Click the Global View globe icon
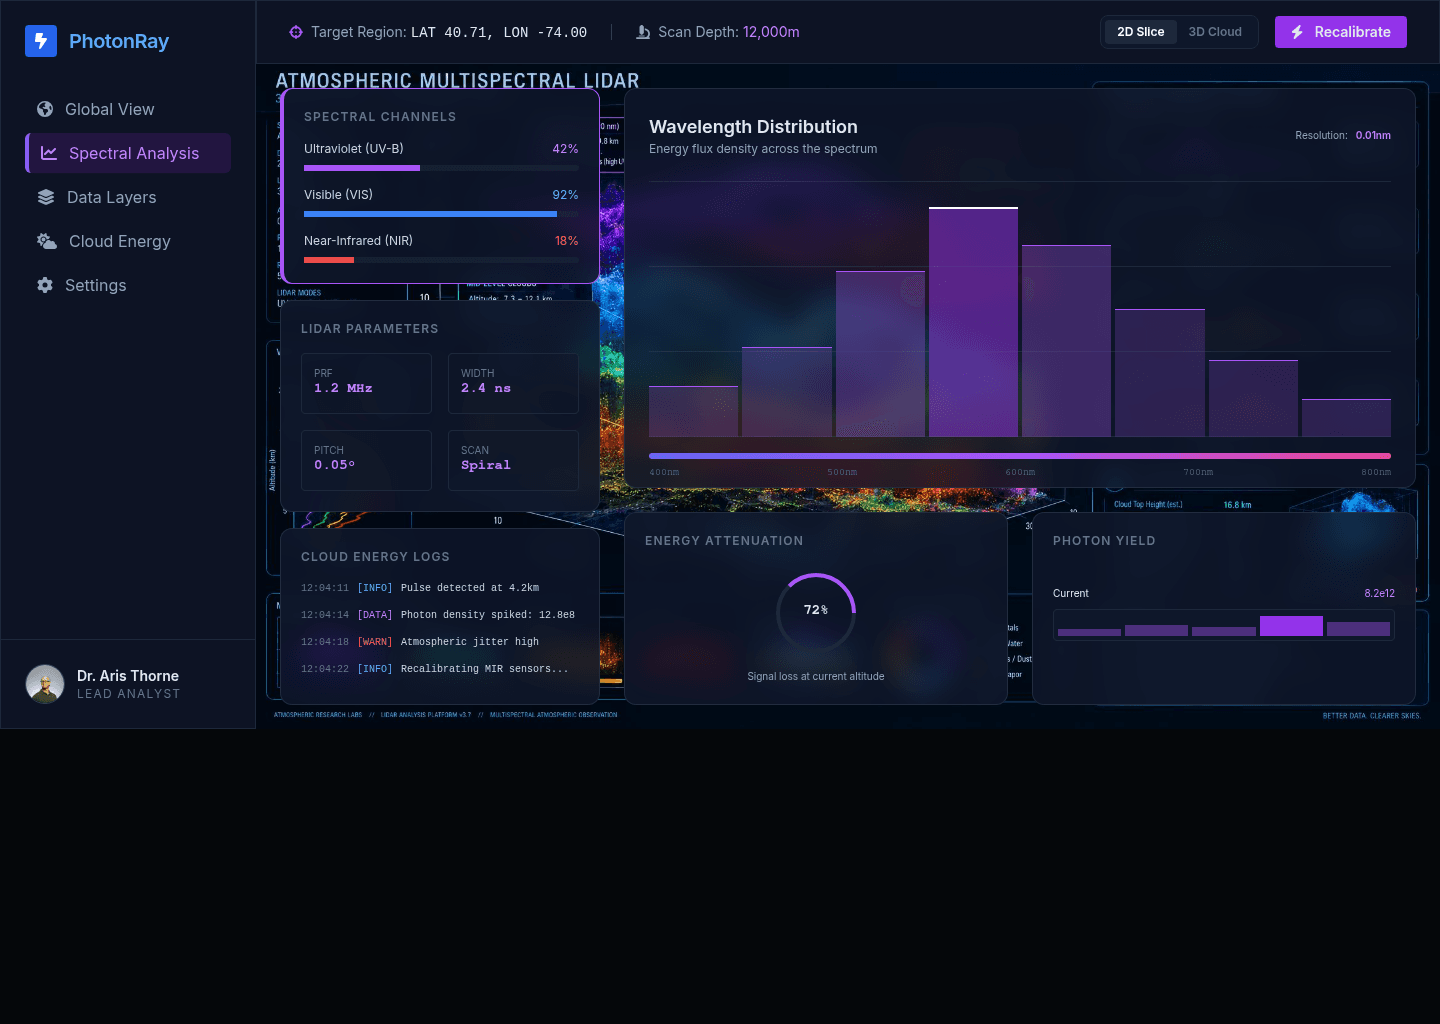This screenshot has height=1024, width=1440. coord(45,109)
